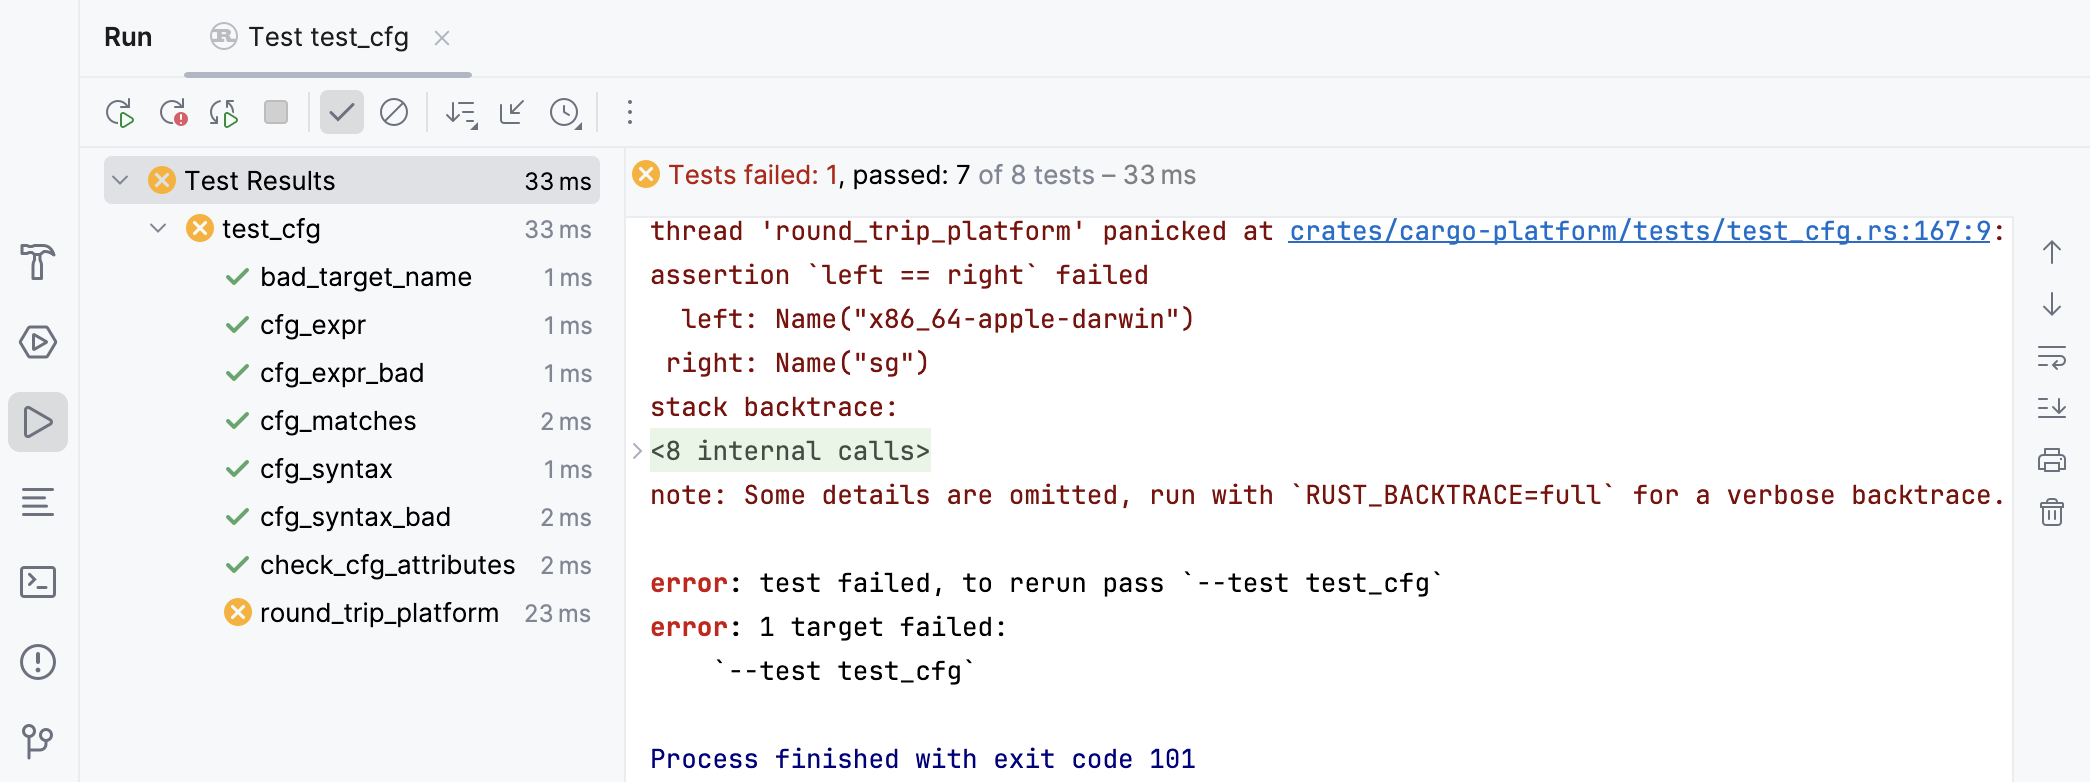The height and width of the screenshot is (782, 2090).
Task: Open the Build tool window hammer icon
Action: (38, 264)
